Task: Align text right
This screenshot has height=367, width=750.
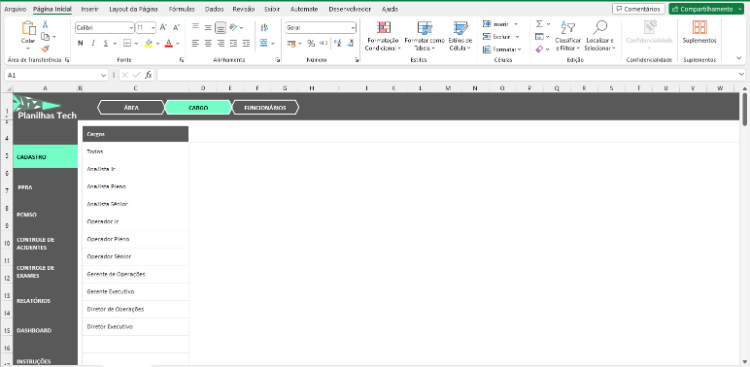Action: 221,44
